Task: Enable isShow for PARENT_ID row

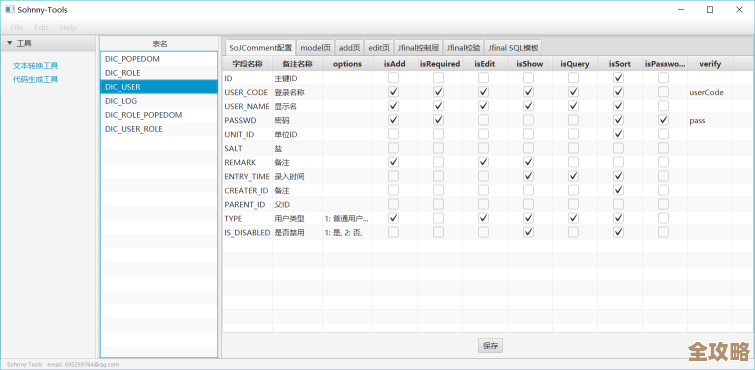Action: (x=529, y=204)
